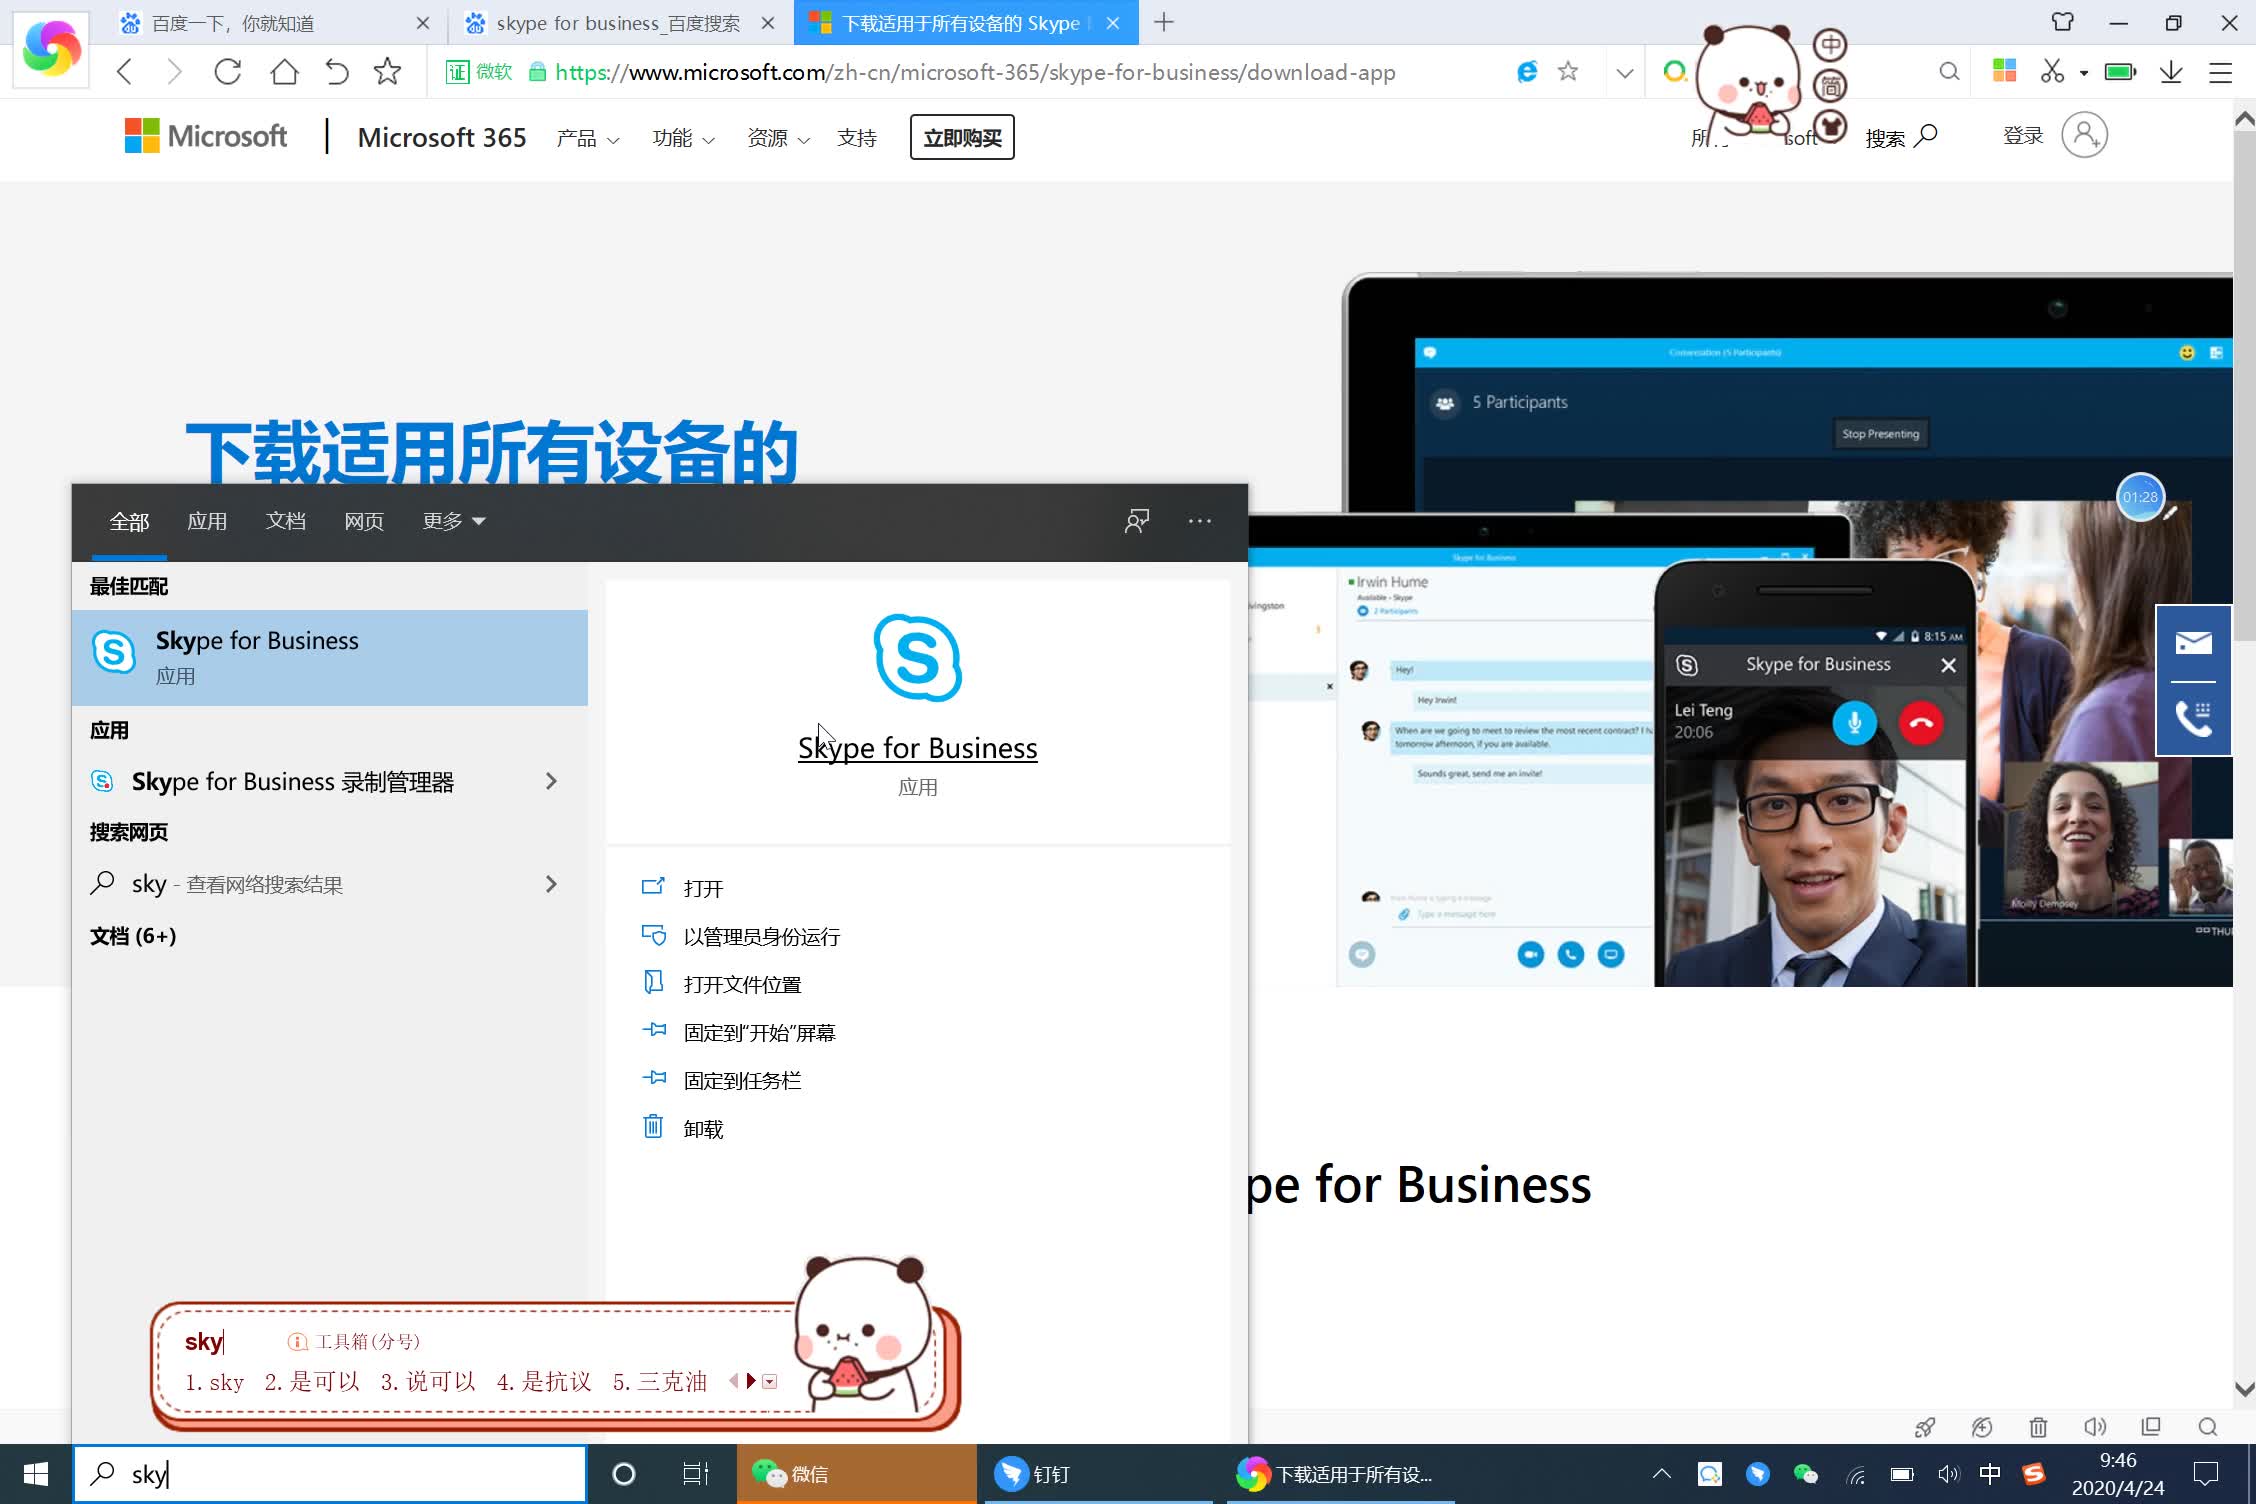Select Skype for Business best match result
Viewport: 2256px width, 1504px height.
point(330,657)
